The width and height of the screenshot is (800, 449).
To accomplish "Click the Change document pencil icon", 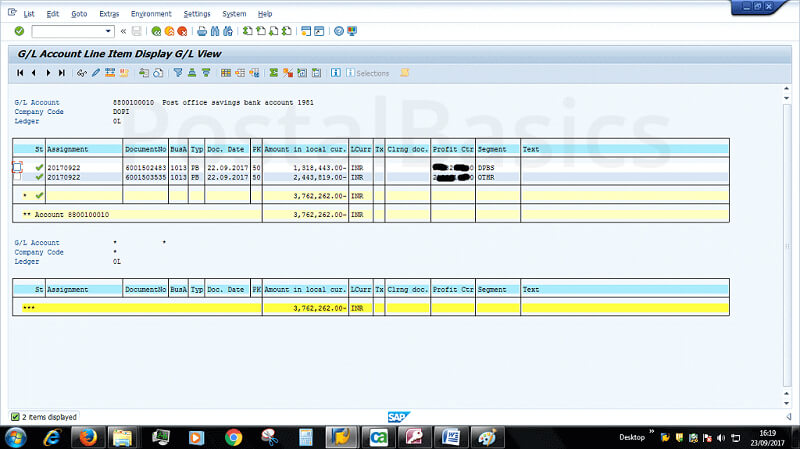I will [96, 73].
